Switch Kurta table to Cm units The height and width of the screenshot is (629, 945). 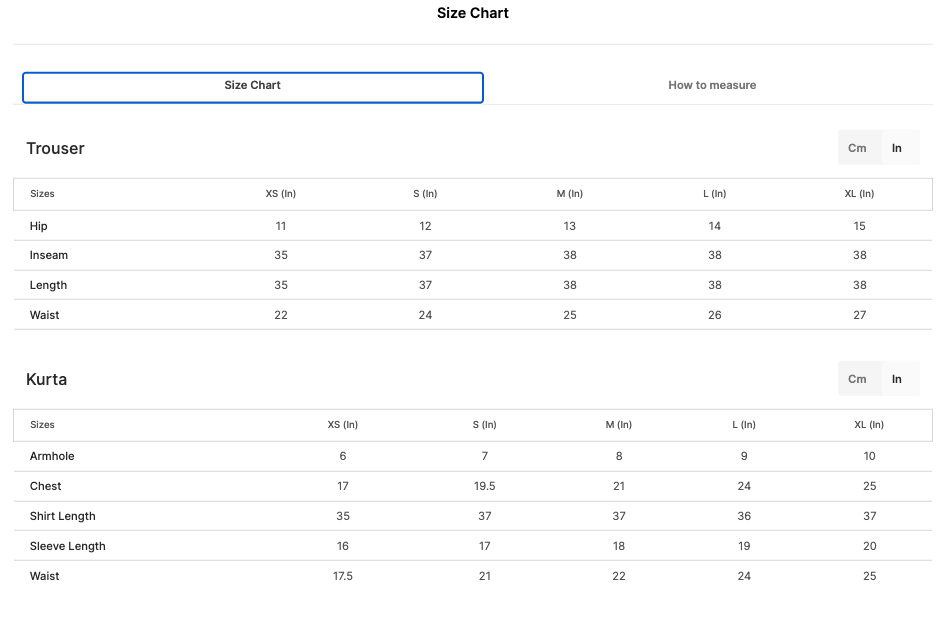pyautogui.click(x=857, y=379)
